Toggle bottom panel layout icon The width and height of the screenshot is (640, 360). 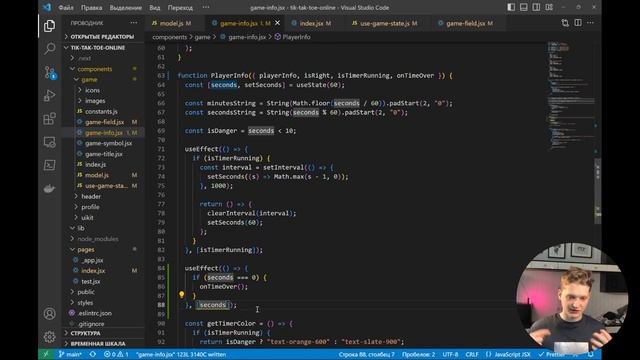pyautogui.click(x=524, y=7)
